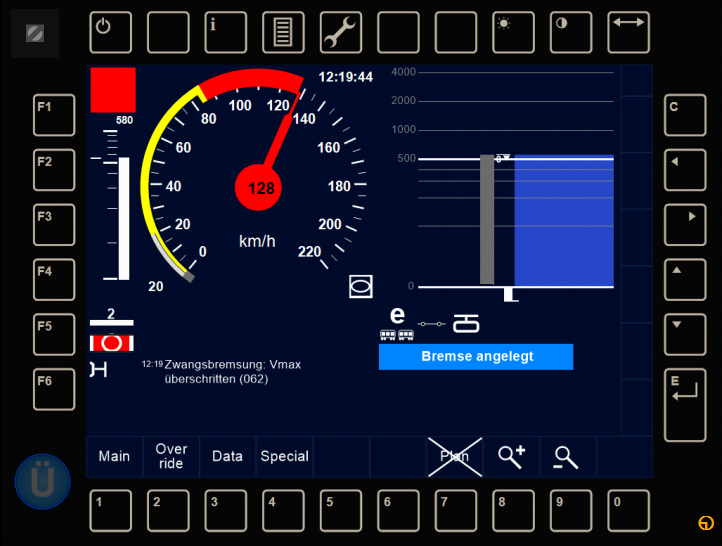Viewport: 722px width, 546px height.
Task: Click the coupling H symbol
Action: click(x=99, y=370)
